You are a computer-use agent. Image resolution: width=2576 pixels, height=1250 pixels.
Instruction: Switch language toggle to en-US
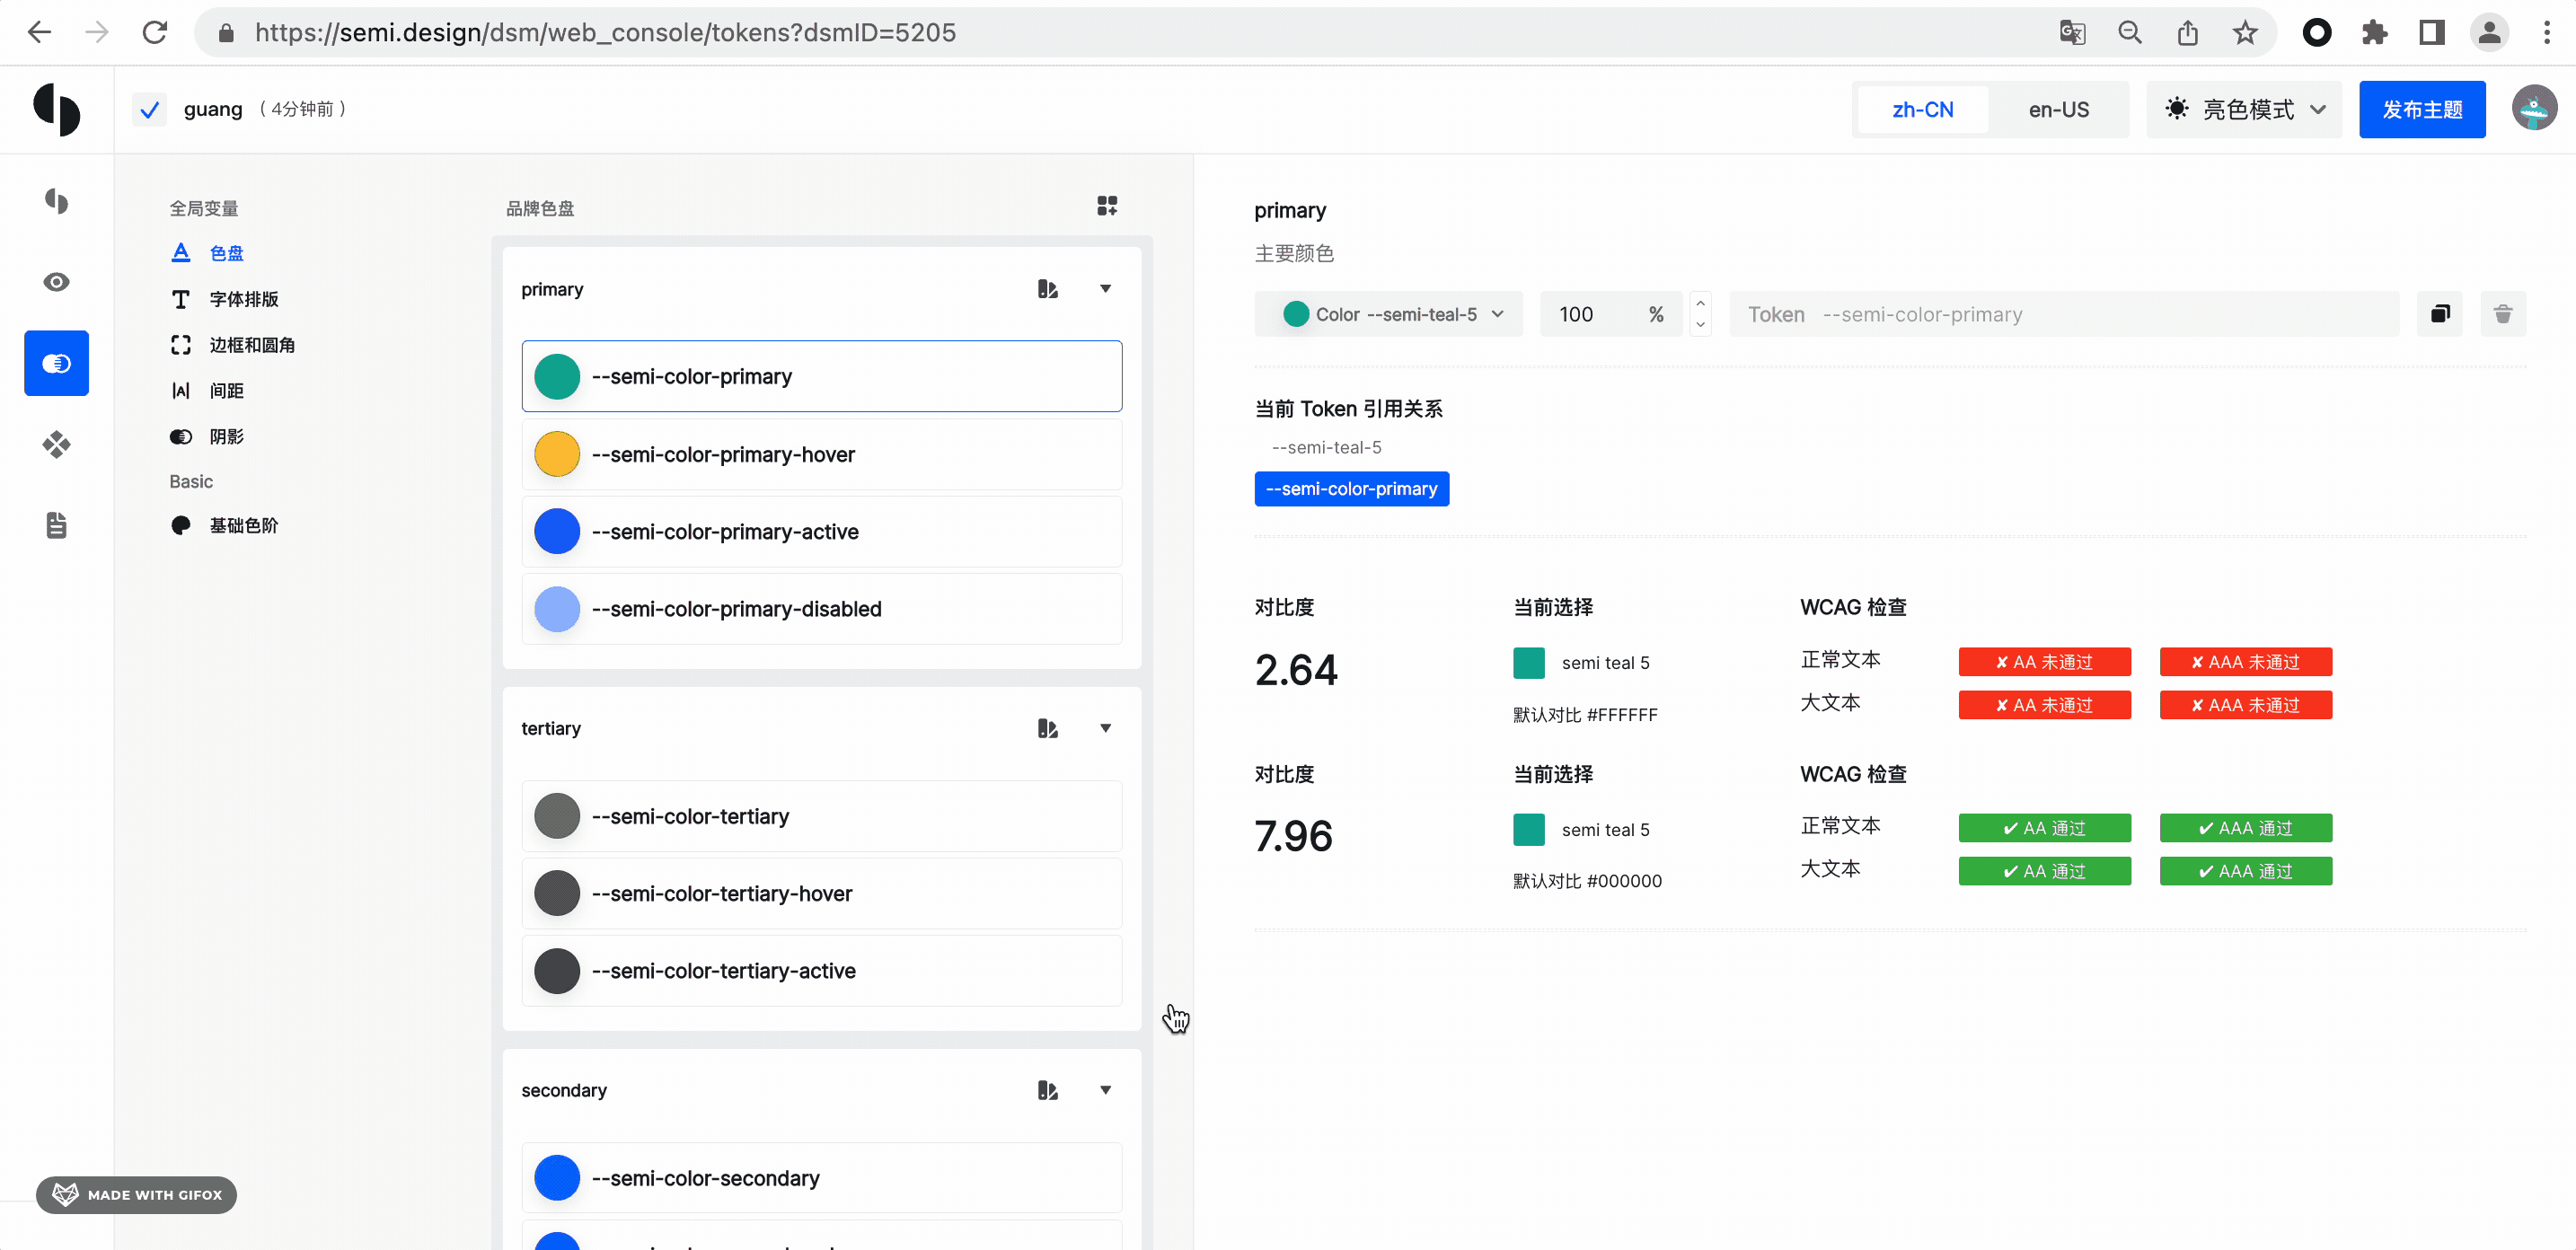[2058, 109]
